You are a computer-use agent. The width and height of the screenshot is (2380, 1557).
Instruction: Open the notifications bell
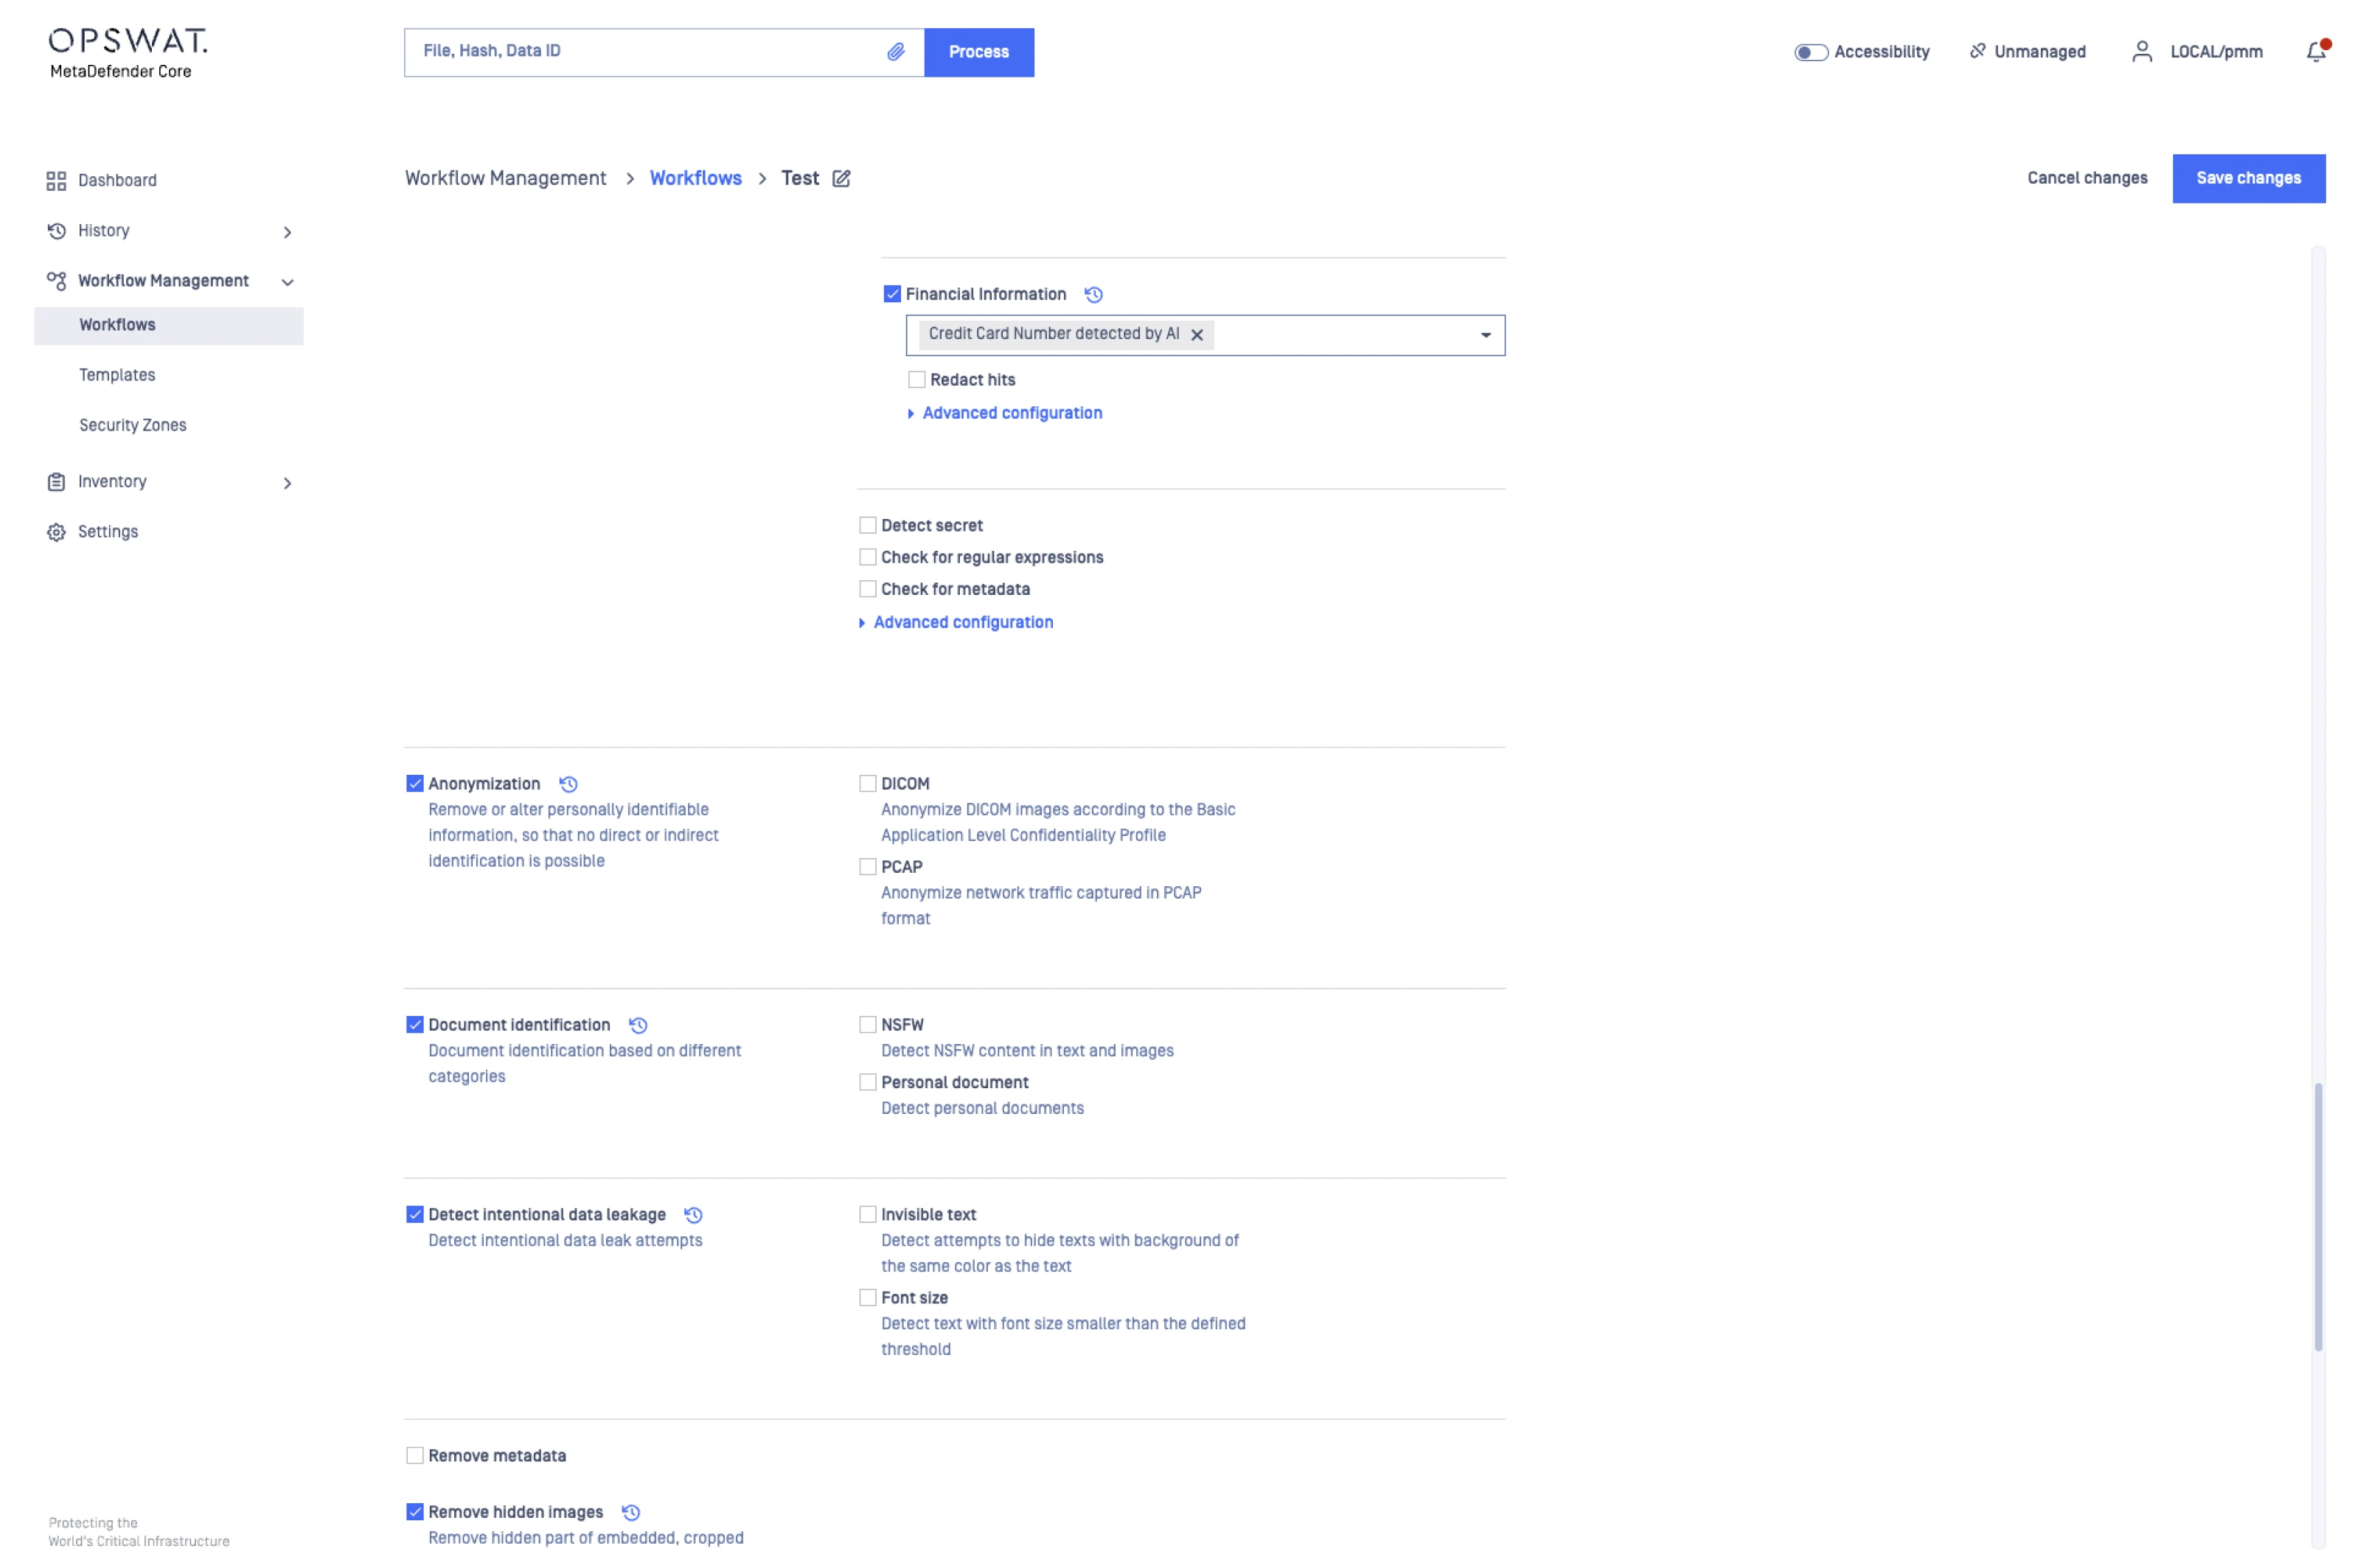(x=2315, y=52)
